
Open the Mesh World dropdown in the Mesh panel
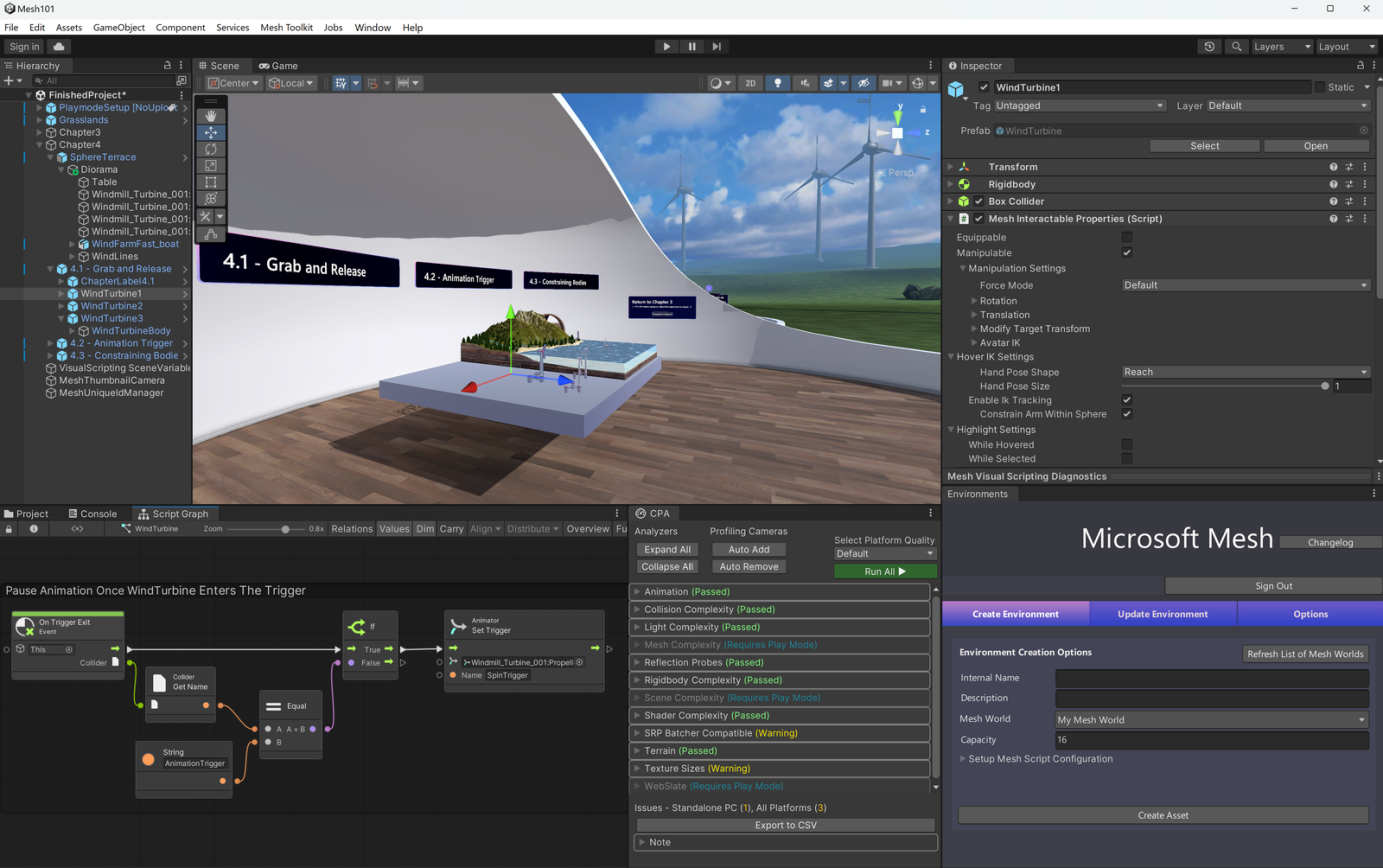click(1211, 717)
